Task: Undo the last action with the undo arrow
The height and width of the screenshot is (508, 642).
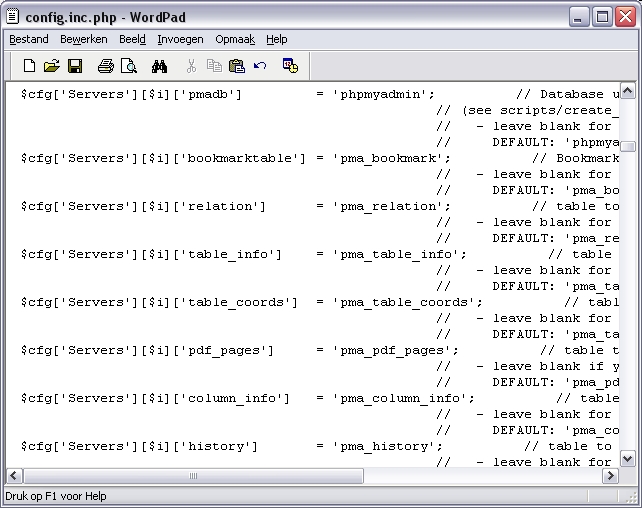Action: coord(260,66)
